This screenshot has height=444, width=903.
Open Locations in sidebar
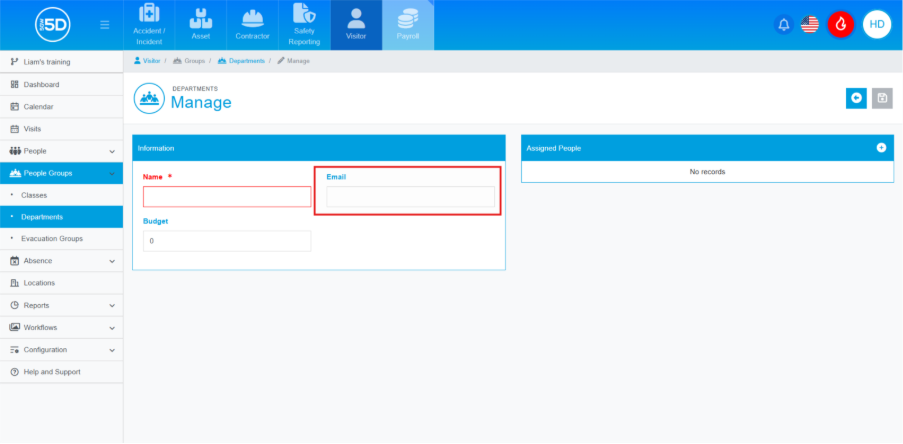61,283
